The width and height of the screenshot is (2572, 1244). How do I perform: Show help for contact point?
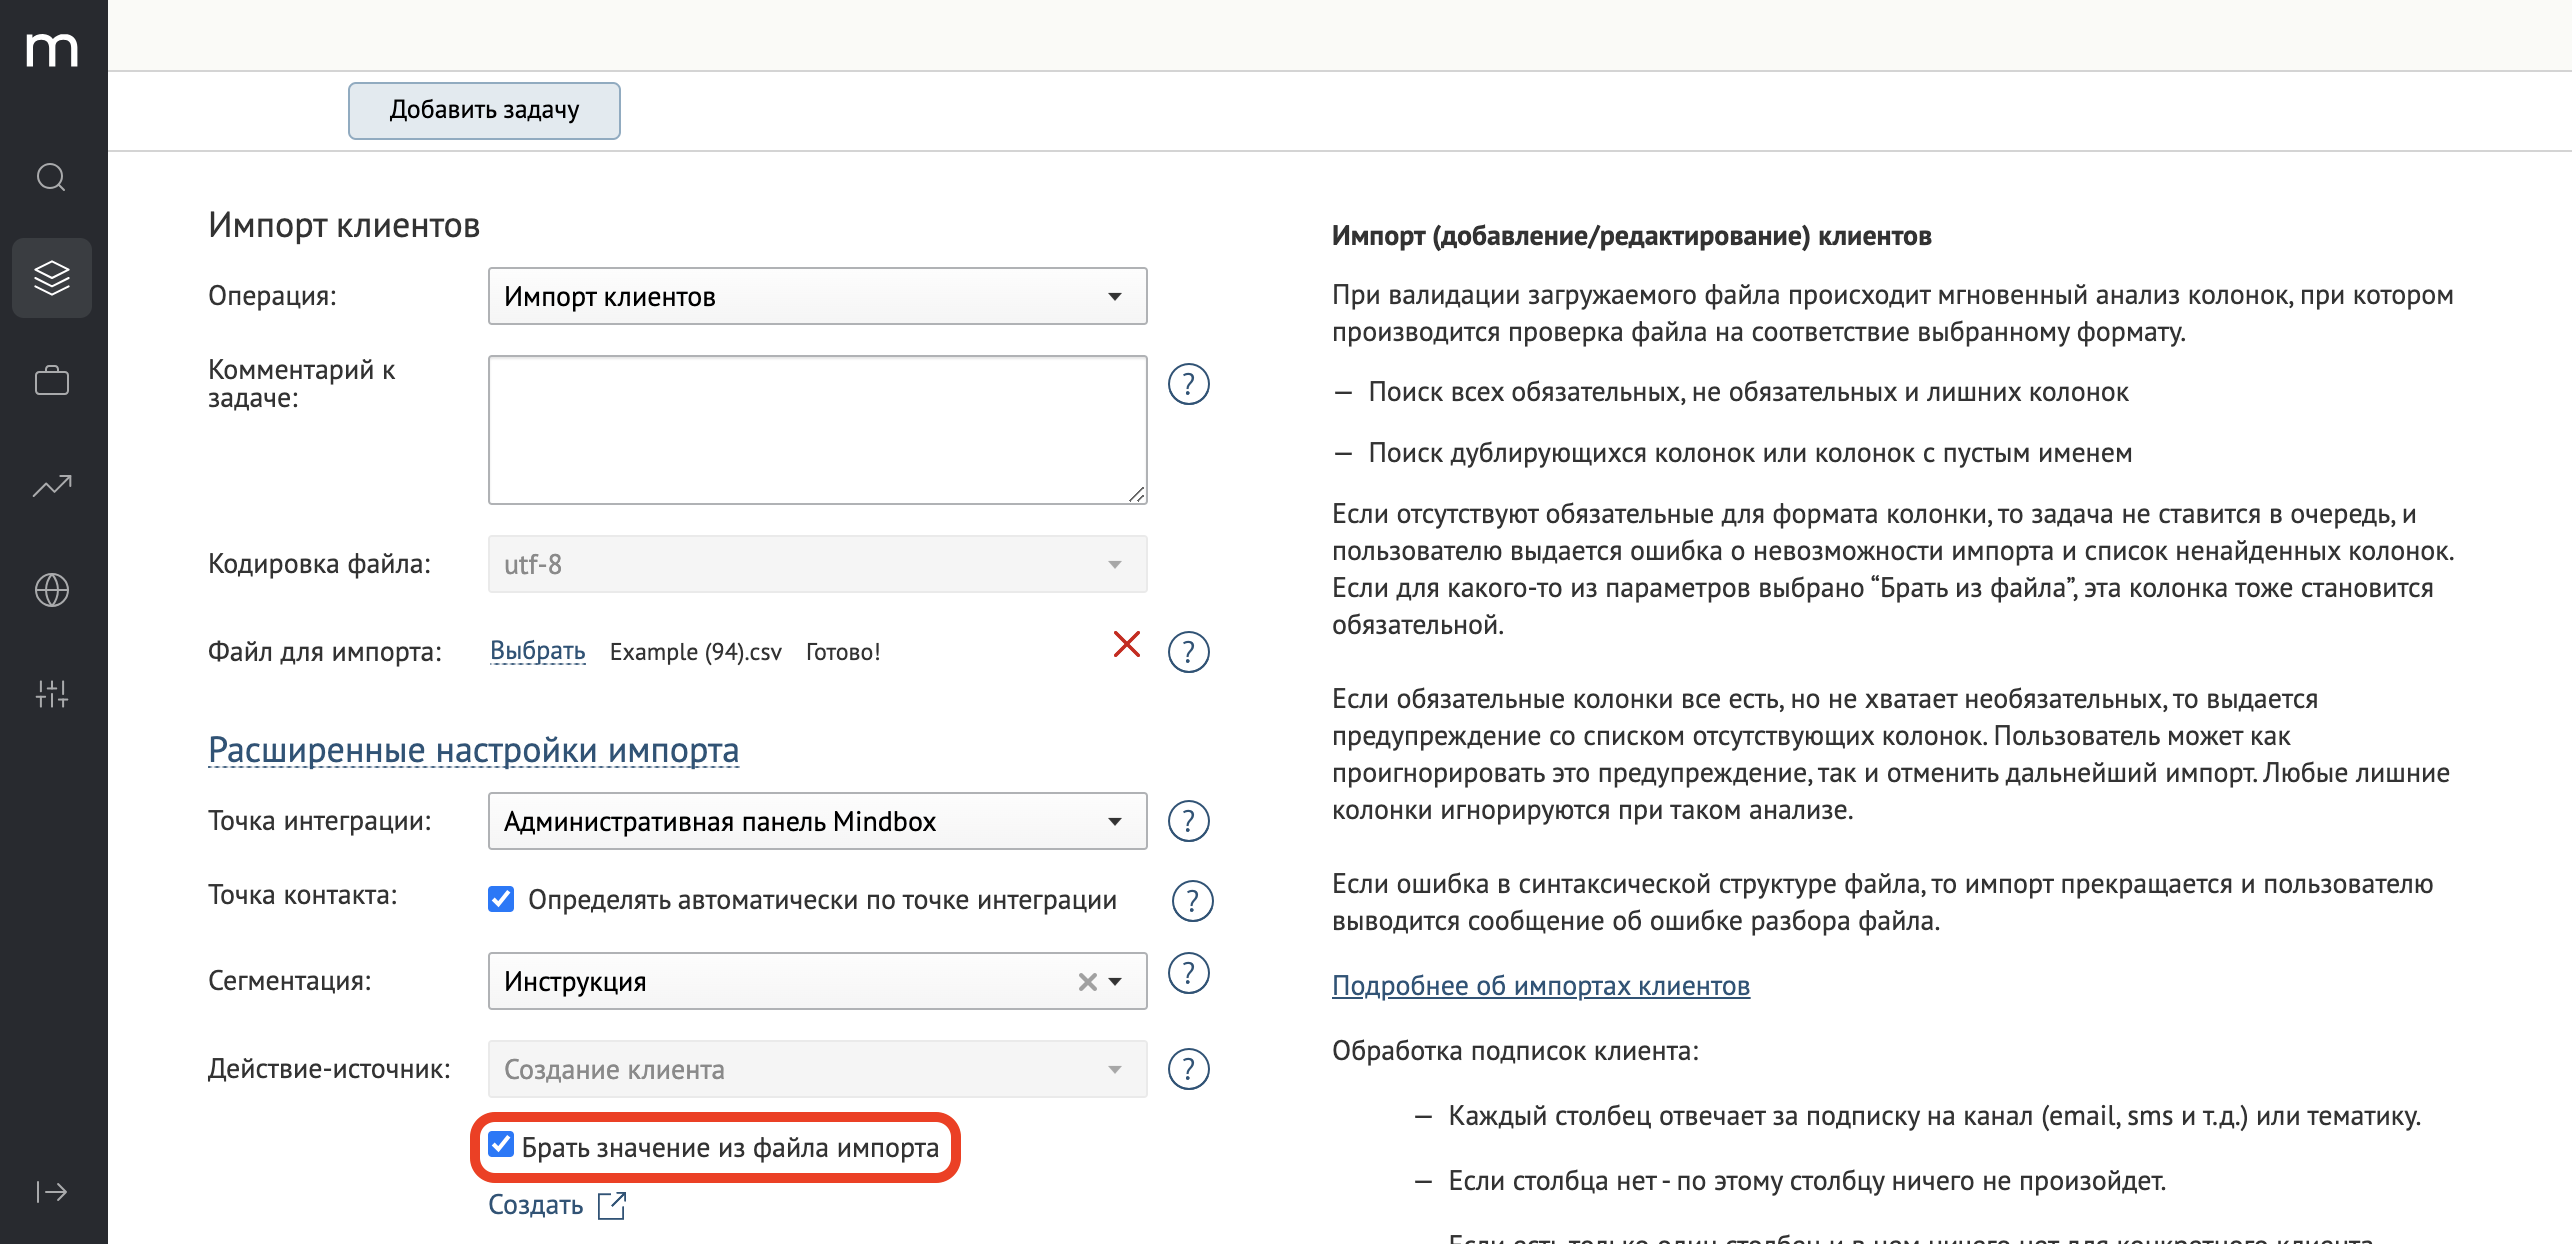[1192, 900]
